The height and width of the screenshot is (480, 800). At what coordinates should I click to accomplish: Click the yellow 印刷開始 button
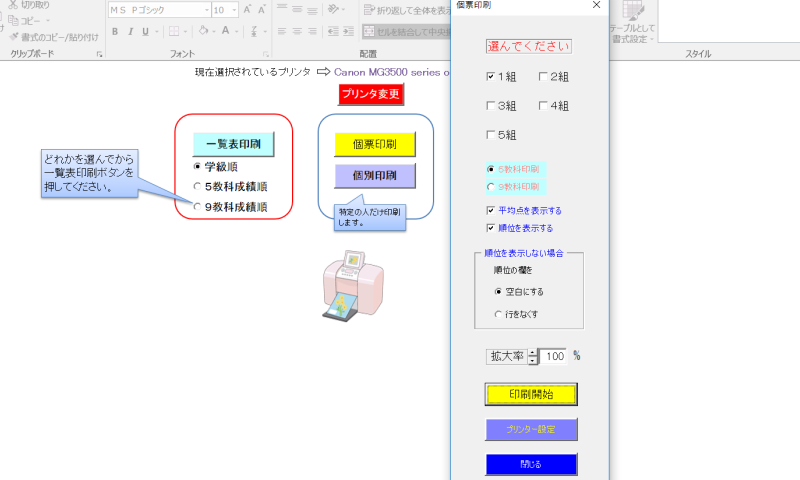pyautogui.click(x=531, y=394)
